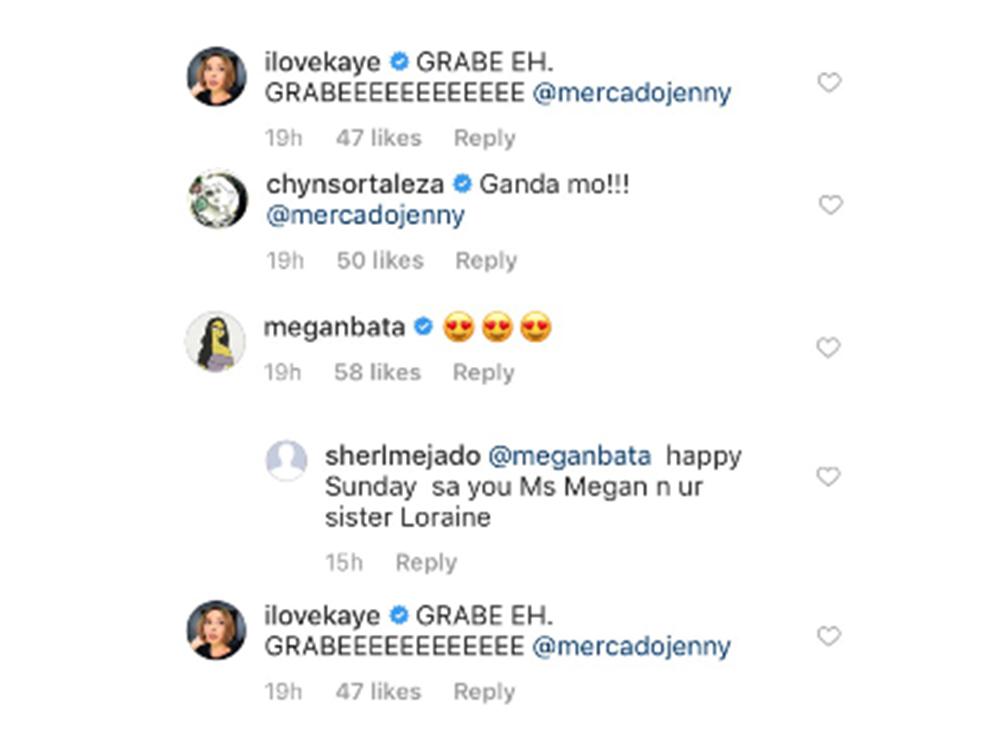Reply to meganbata's emoji comment
This screenshot has width=1000, height=750.
(483, 373)
